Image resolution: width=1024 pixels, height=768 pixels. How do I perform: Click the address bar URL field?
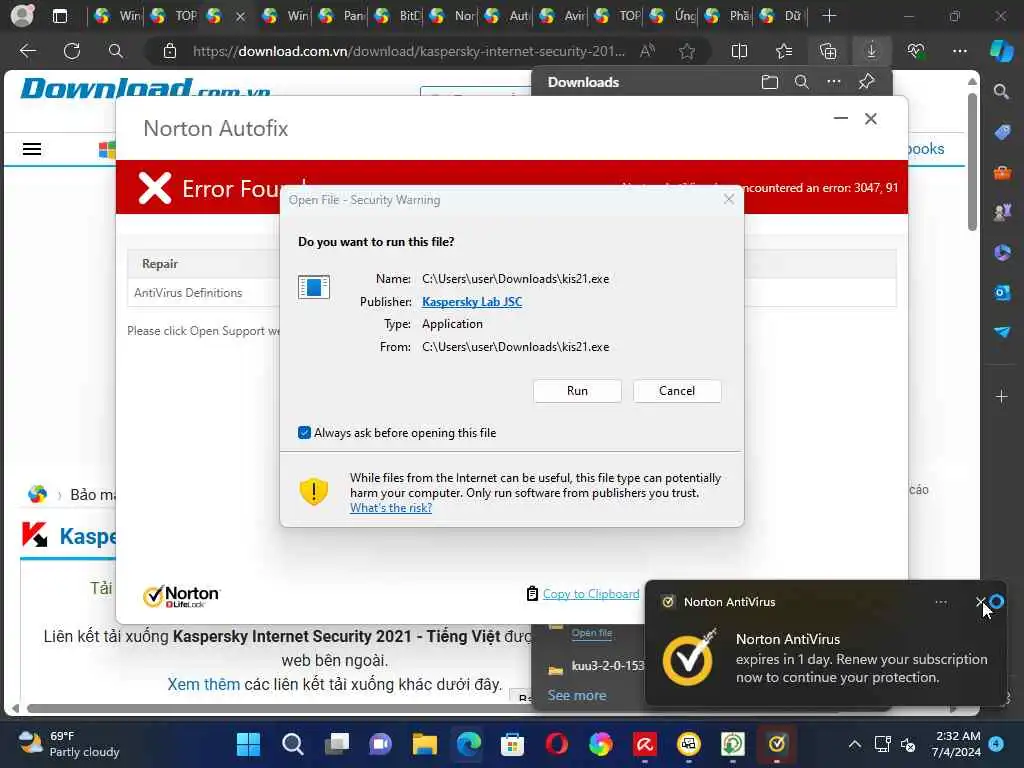(x=408, y=51)
